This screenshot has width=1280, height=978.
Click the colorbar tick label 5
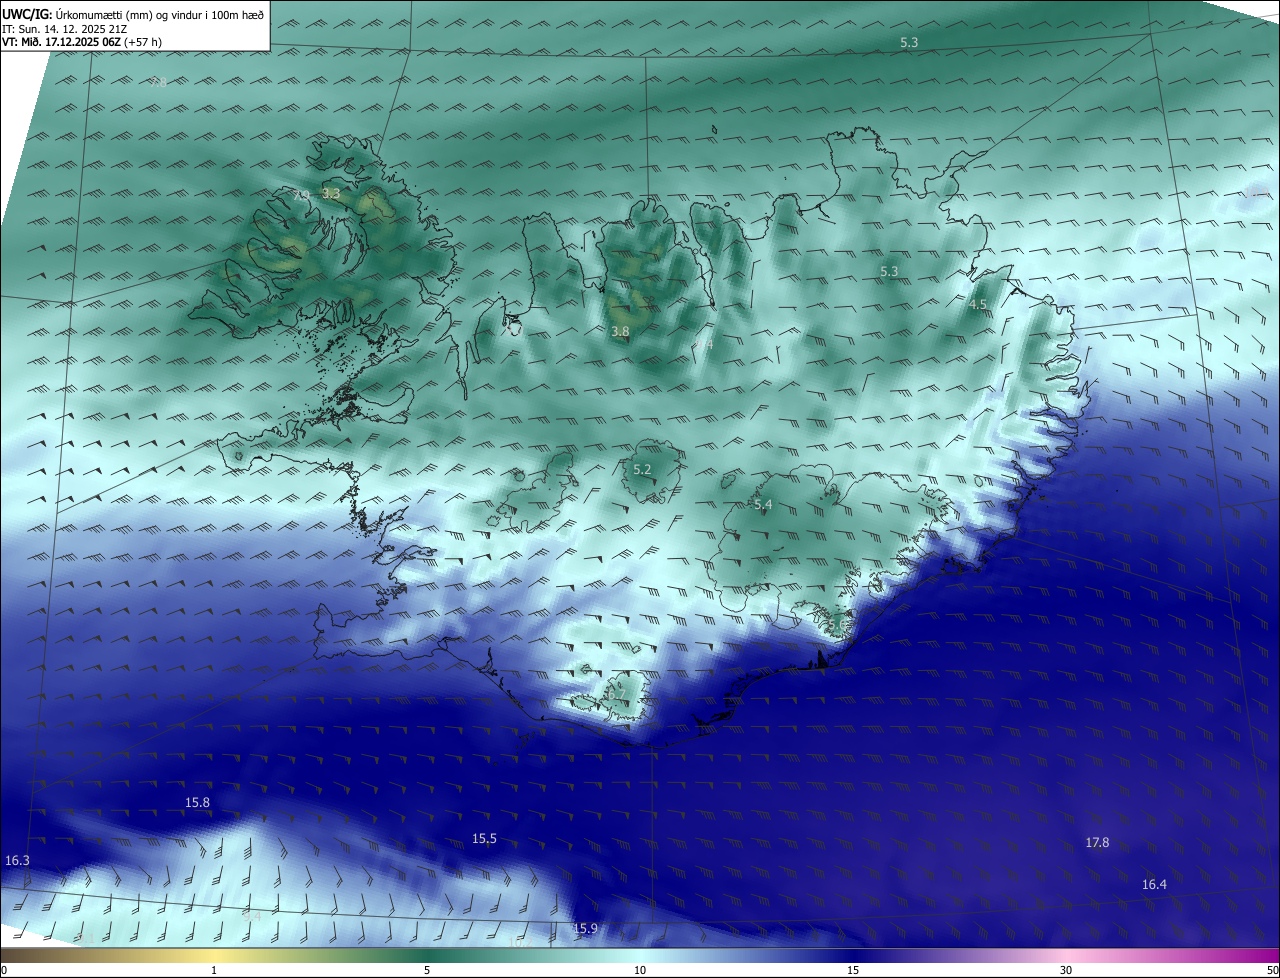pyautogui.click(x=427, y=970)
